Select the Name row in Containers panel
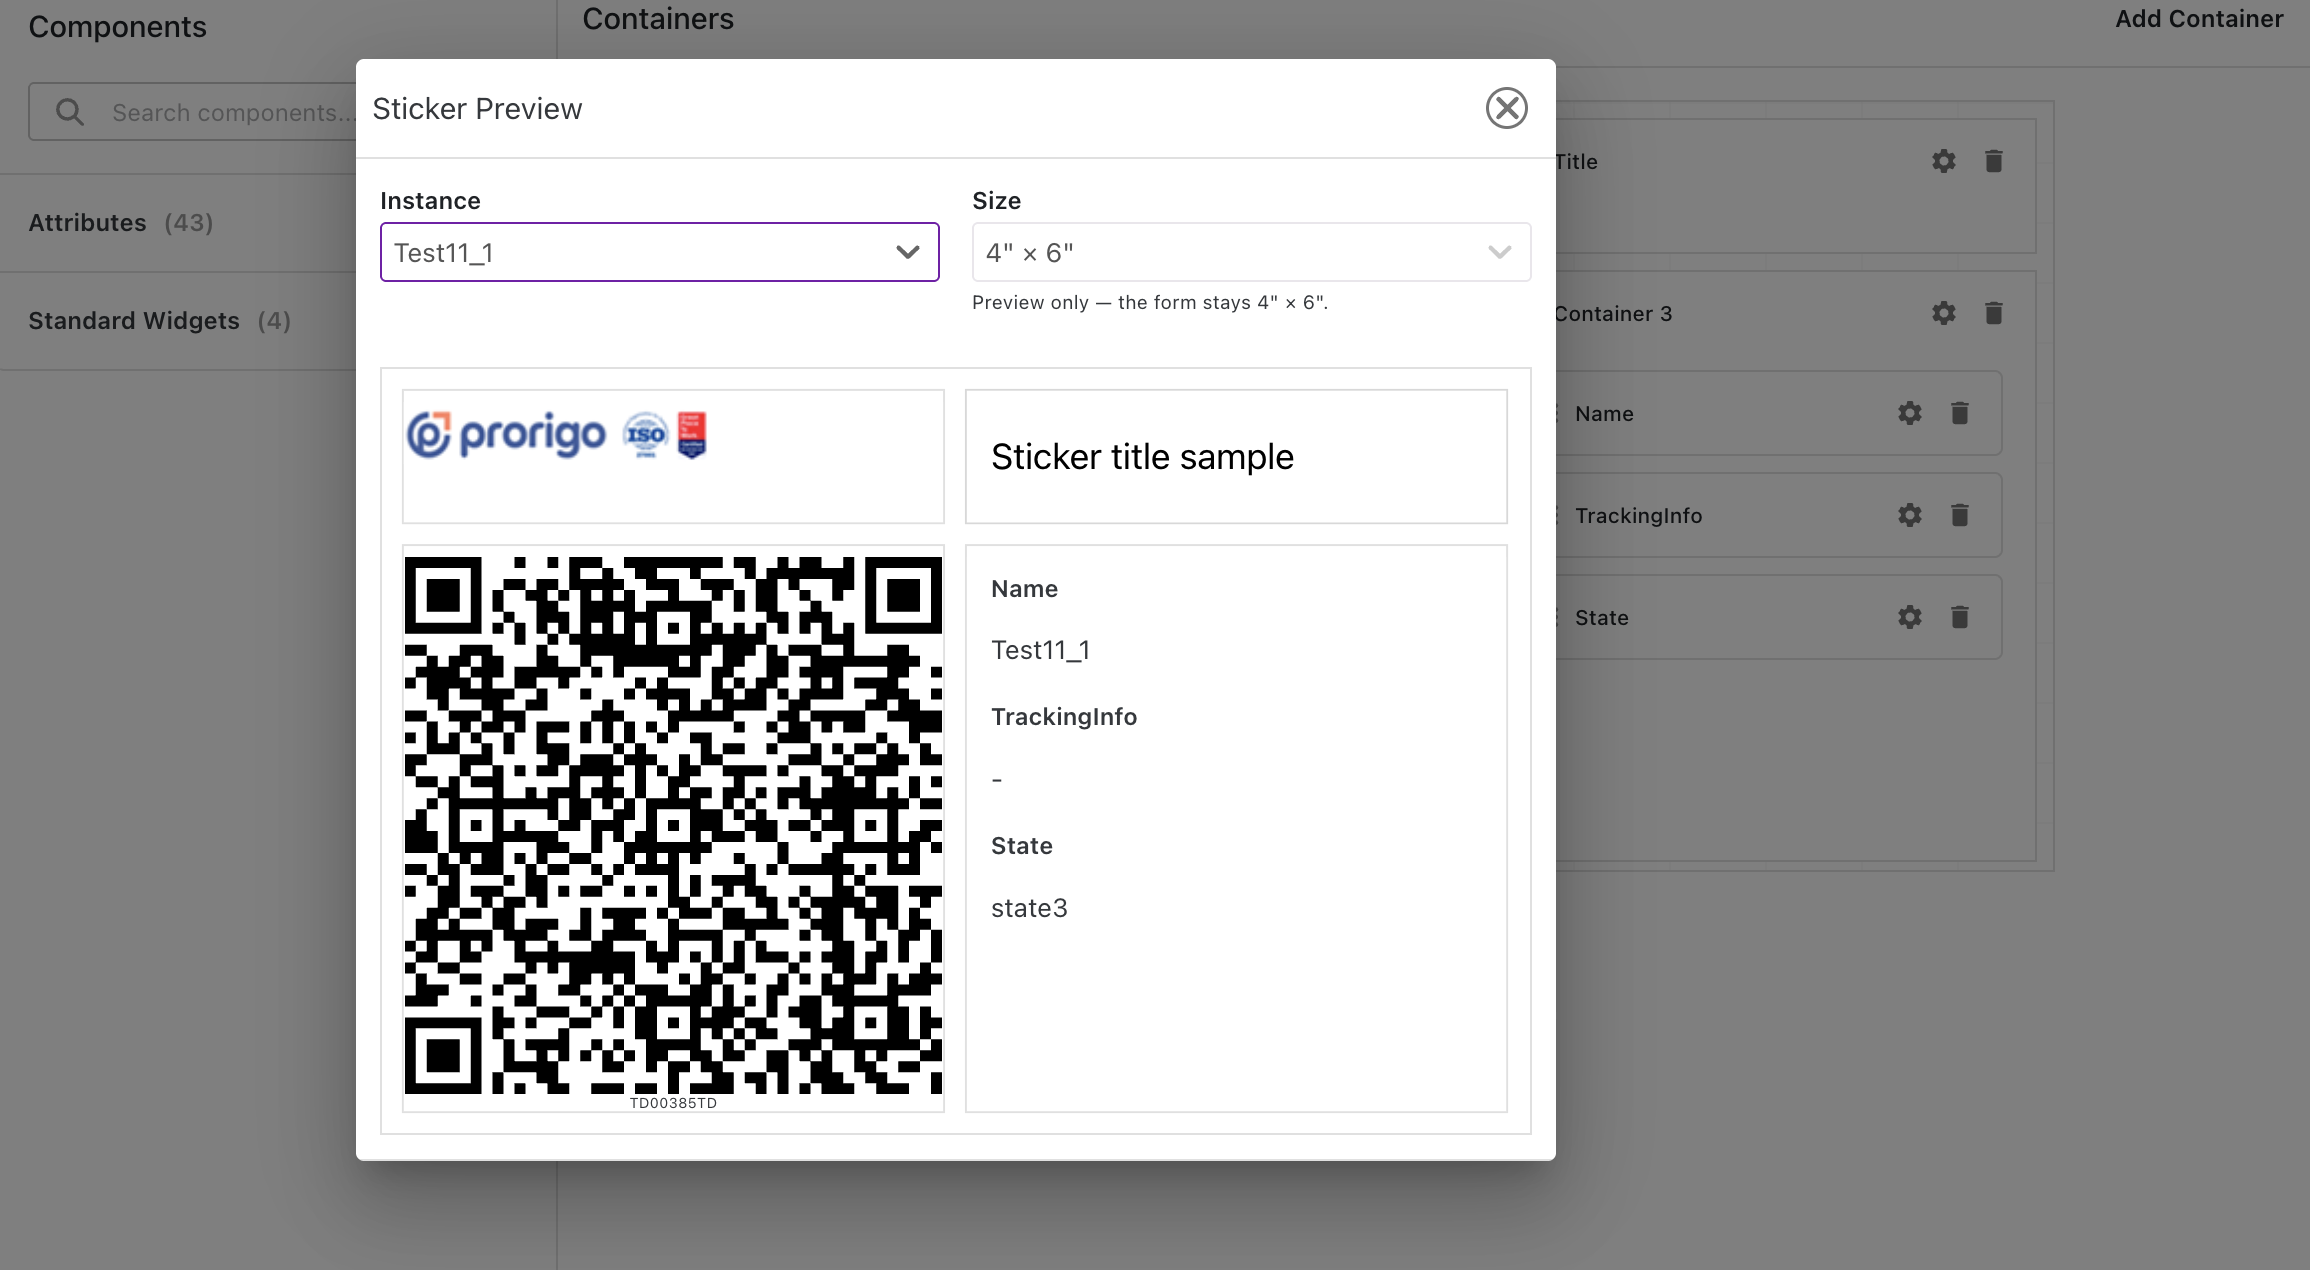This screenshot has height=1270, width=2310. tap(1779, 413)
